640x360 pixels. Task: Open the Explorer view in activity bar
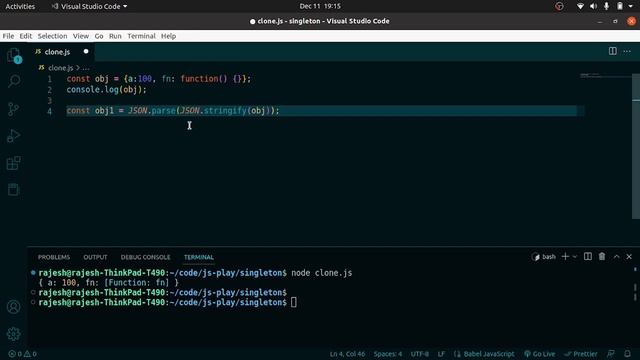pos(13,55)
